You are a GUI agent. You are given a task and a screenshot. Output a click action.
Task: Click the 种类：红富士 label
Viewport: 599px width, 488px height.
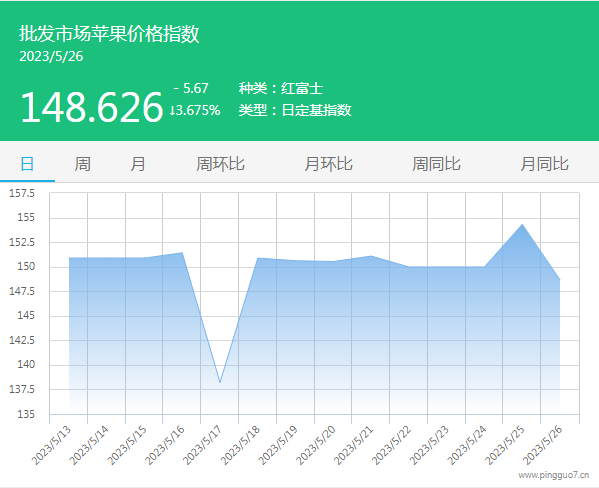tap(281, 89)
